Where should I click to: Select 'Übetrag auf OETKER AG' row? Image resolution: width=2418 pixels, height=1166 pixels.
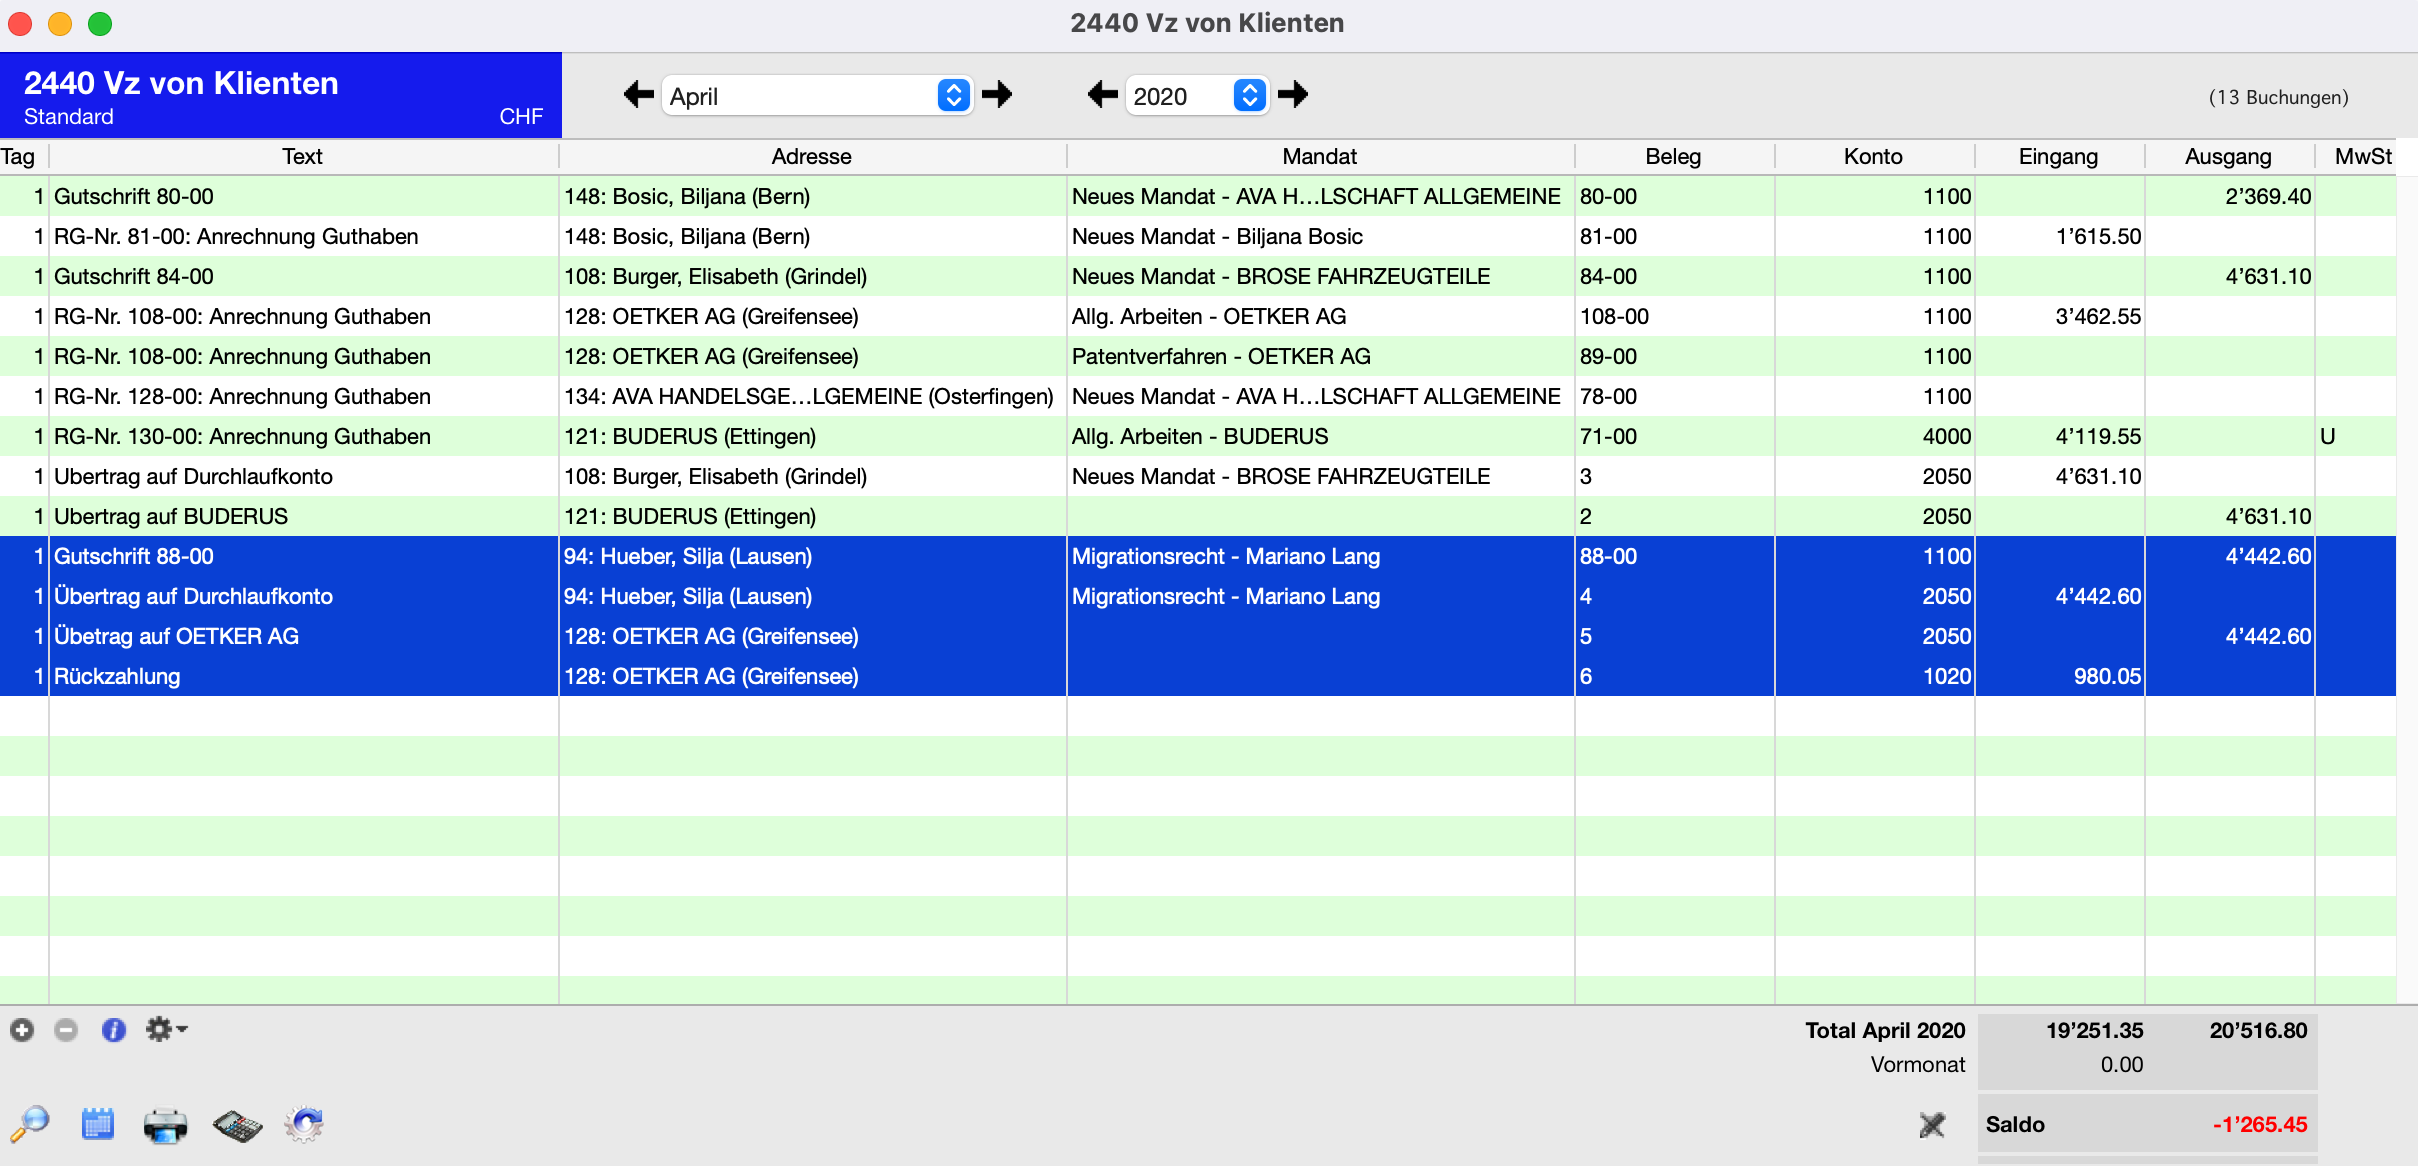point(1198,636)
